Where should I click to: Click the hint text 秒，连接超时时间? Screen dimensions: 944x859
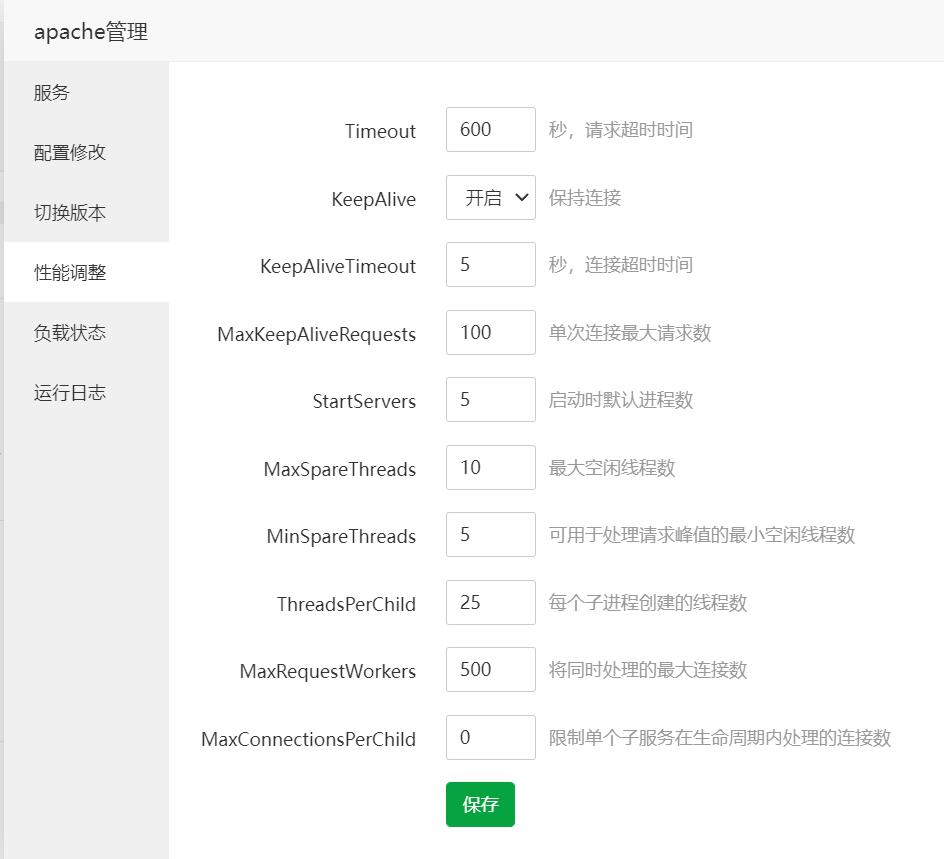tap(621, 264)
